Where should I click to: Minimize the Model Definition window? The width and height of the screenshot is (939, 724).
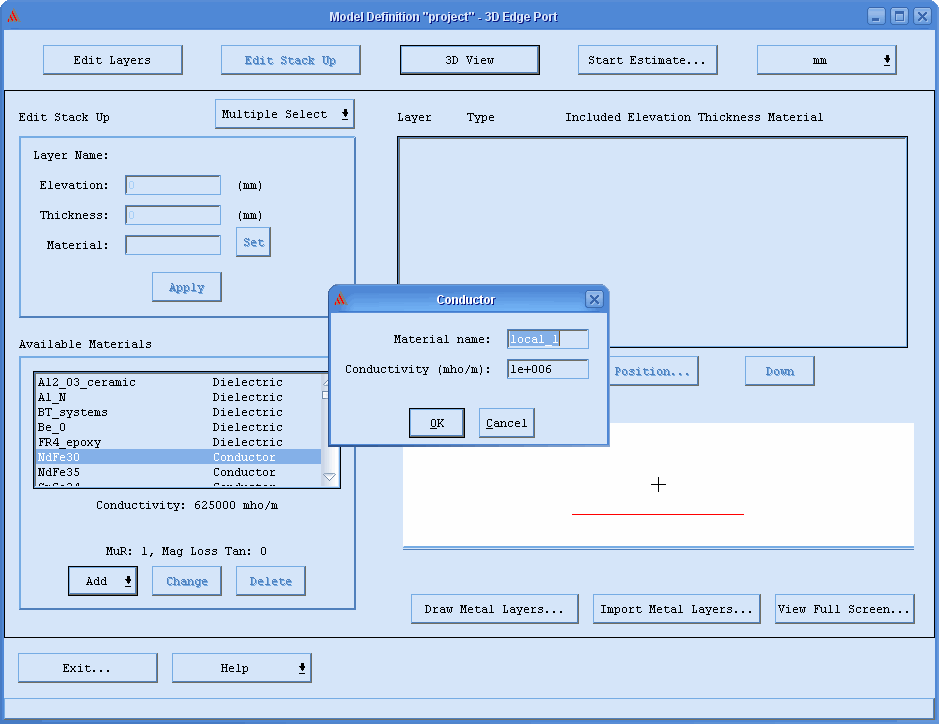pos(876,16)
